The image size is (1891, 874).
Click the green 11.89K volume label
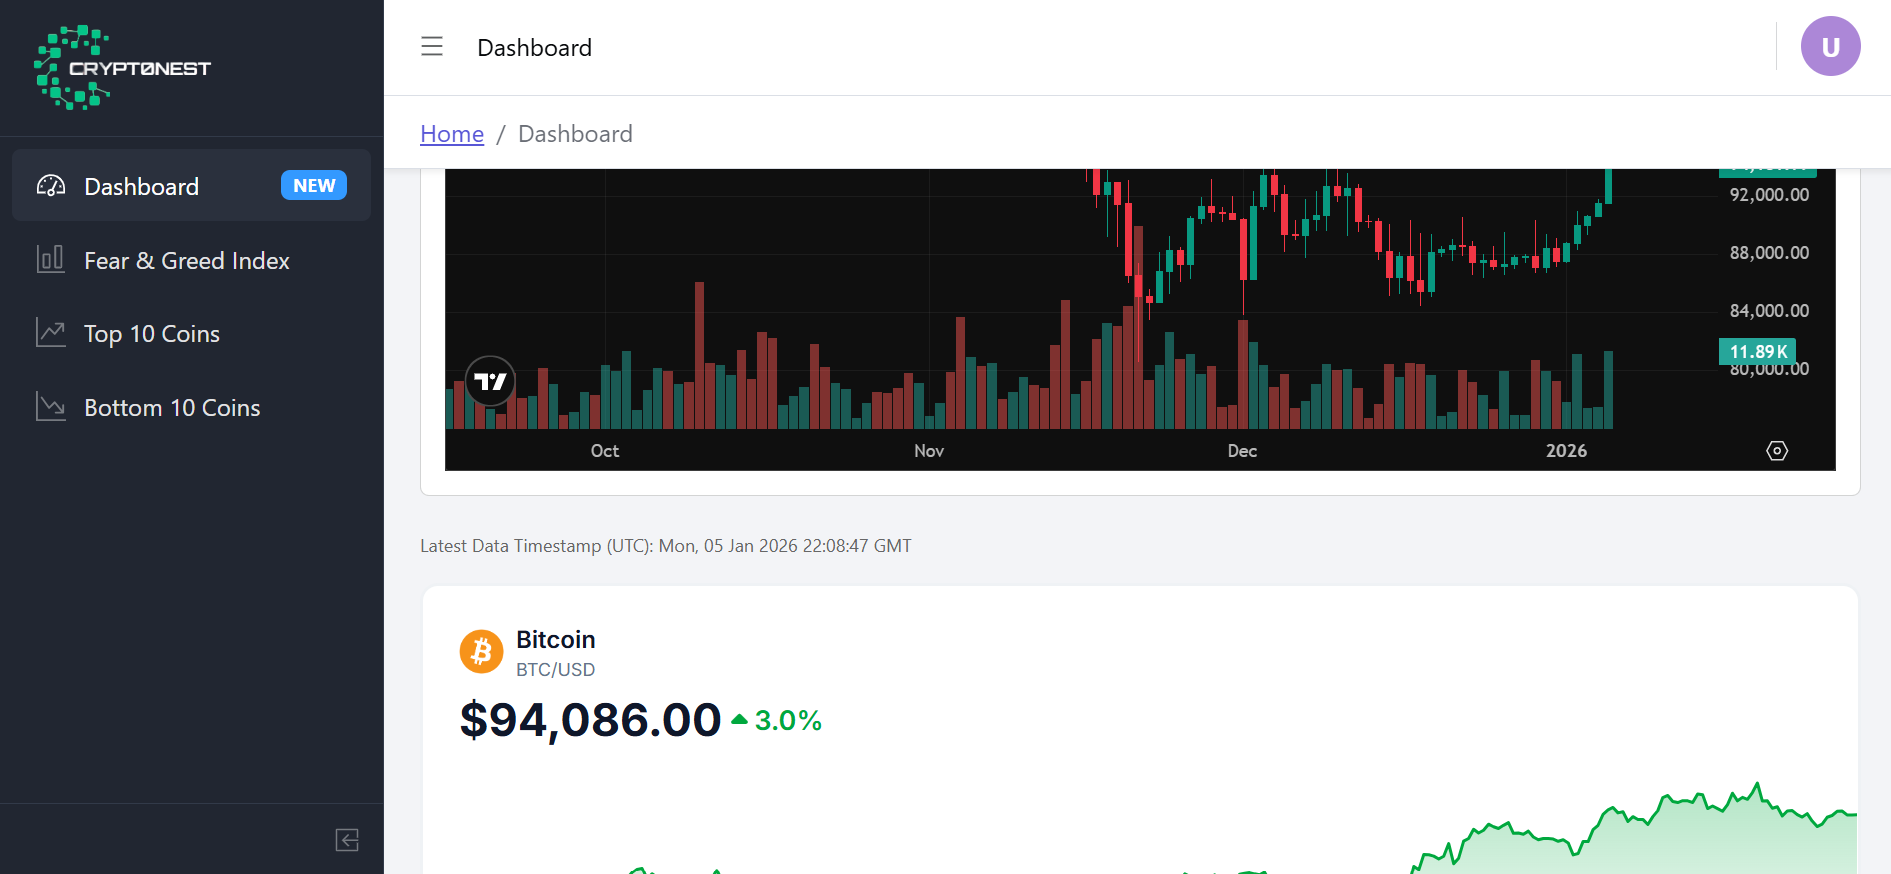(1758, 351)
